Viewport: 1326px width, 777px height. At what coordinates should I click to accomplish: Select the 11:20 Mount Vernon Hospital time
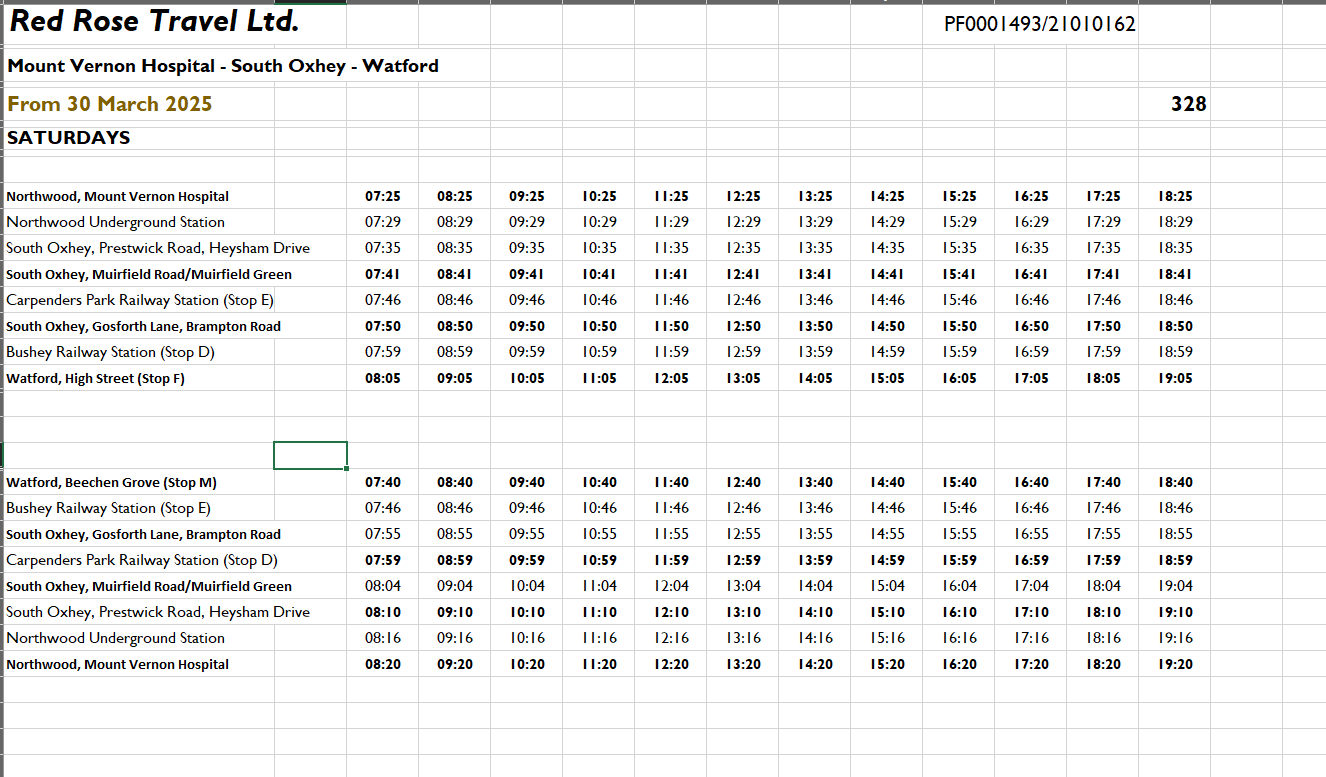pyautogui.click(x=599, y=664)
